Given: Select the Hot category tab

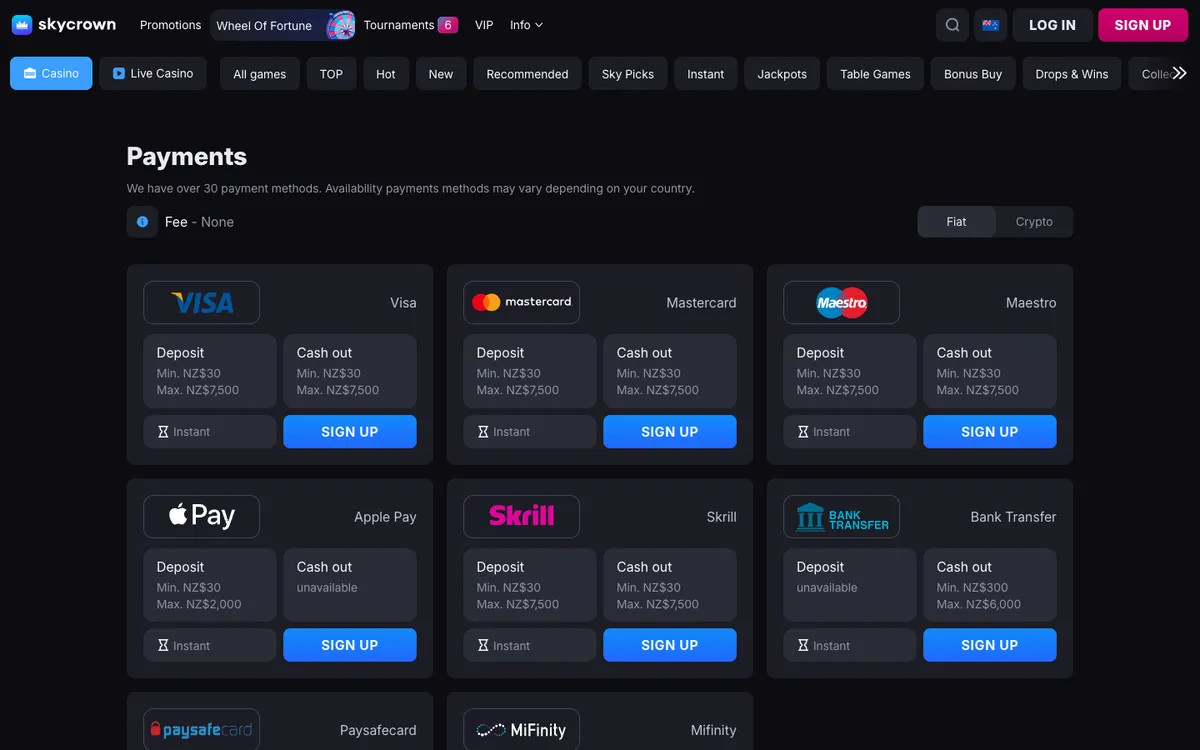Looking at the screenshot, I should point(386,74).
